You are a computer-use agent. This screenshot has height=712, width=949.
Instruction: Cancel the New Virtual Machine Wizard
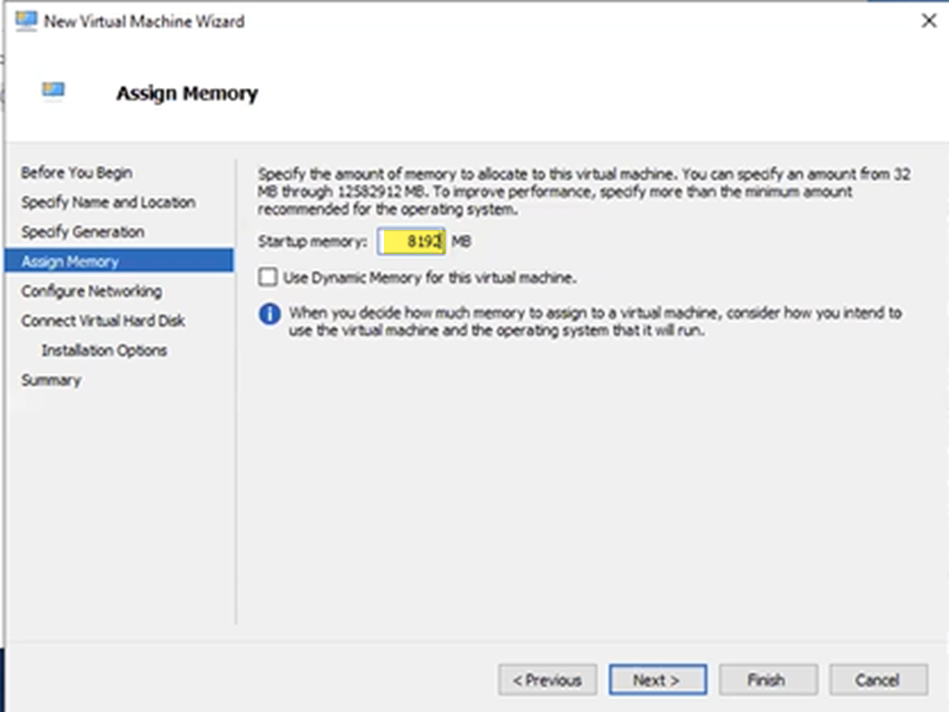pyautogui.click(x=878, y=679)
